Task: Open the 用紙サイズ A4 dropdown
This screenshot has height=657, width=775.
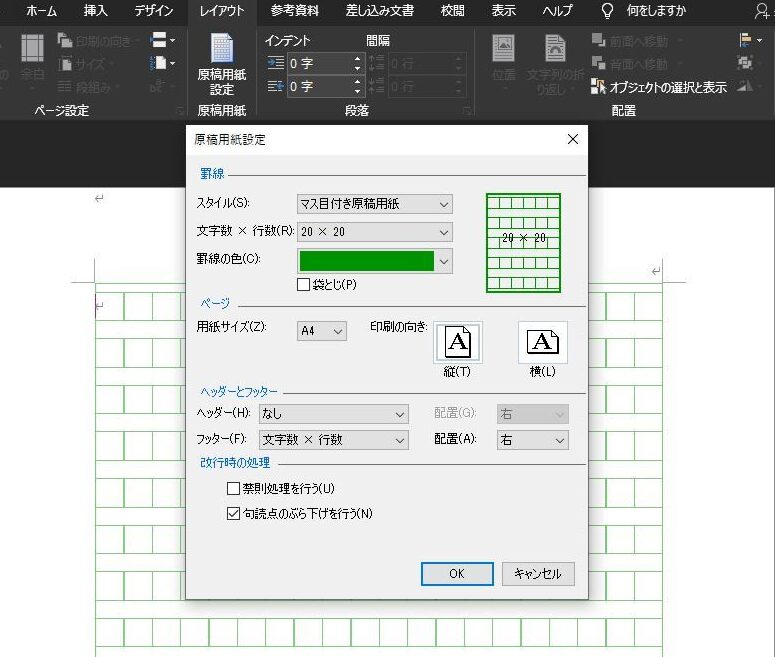Action: tap(322, 331)
